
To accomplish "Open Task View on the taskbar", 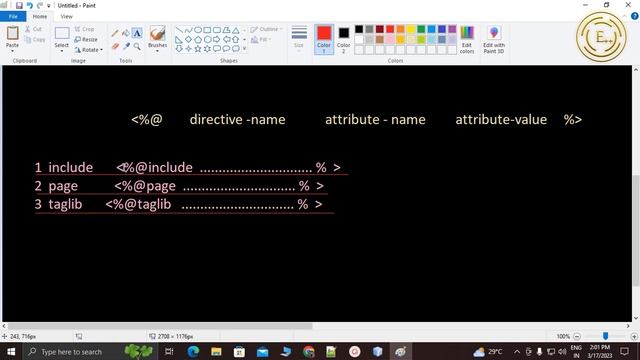I will [x=169, y=351].
